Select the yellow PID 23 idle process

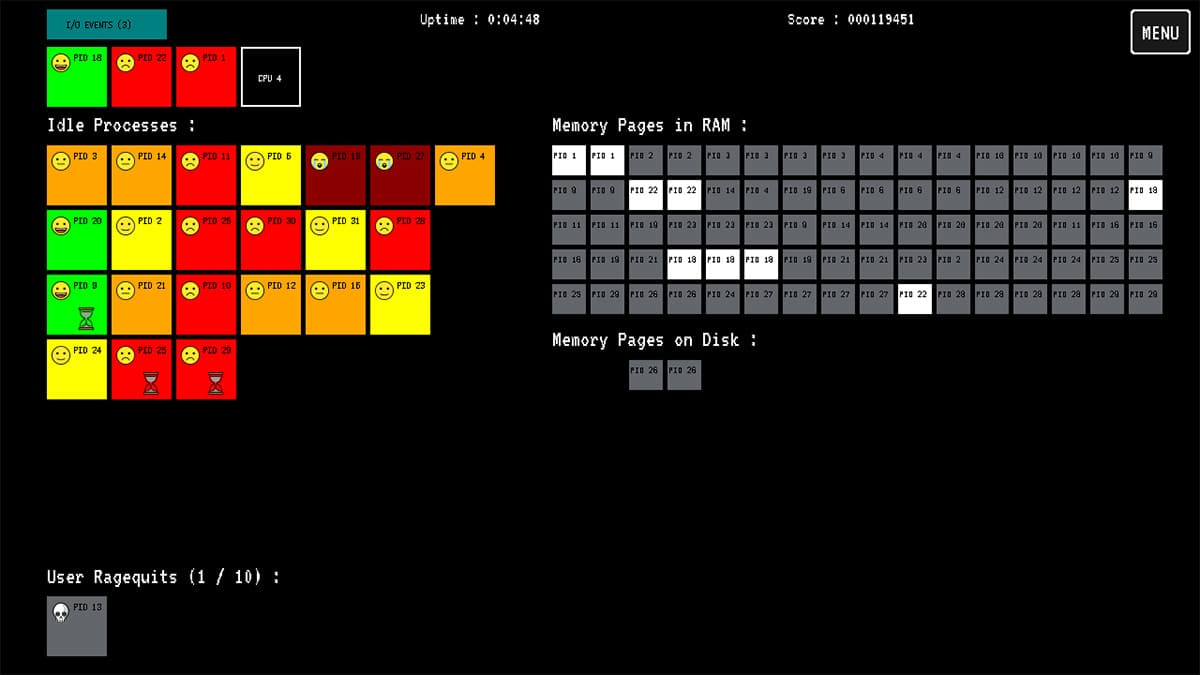400,305
